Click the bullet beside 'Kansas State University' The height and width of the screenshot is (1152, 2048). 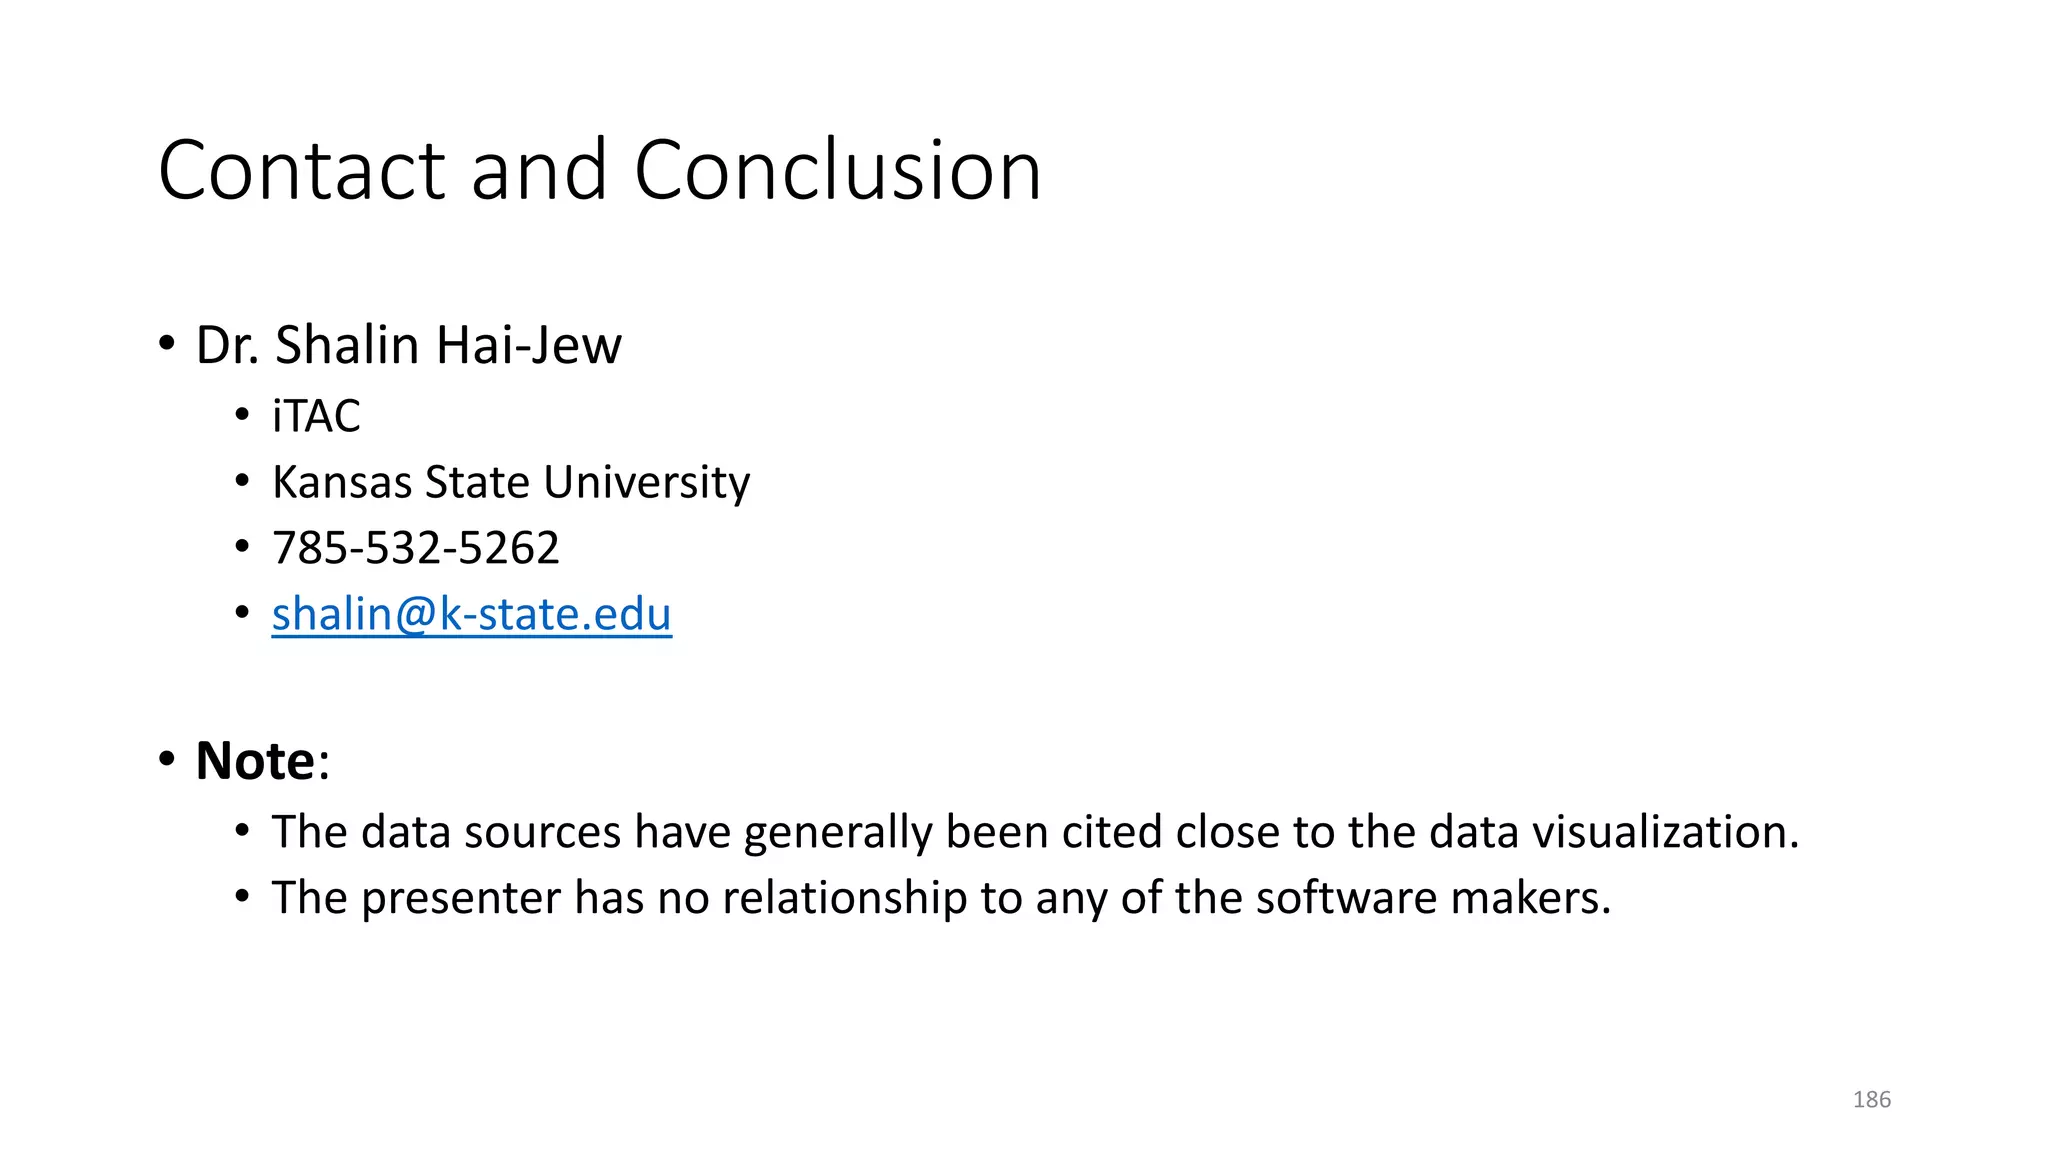242,481
